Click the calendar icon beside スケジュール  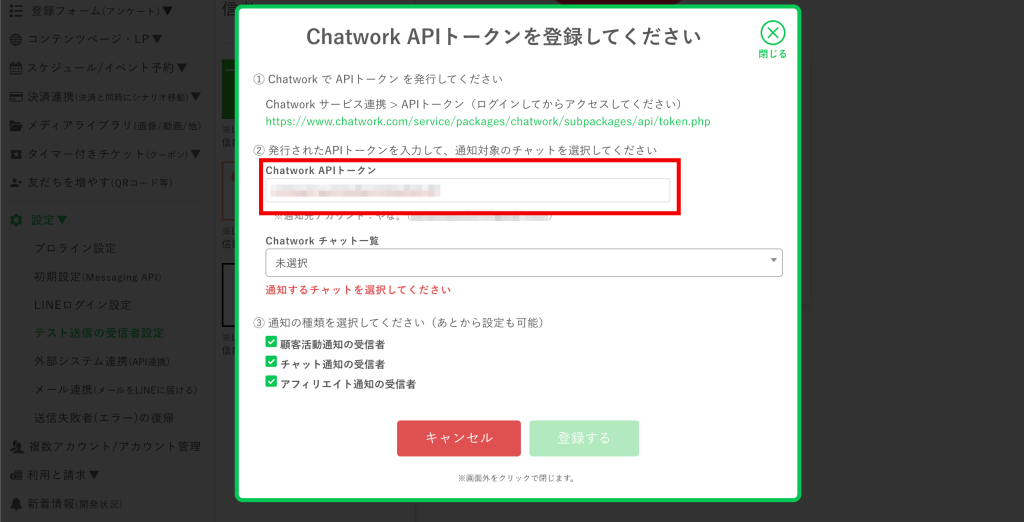[16, 68]
